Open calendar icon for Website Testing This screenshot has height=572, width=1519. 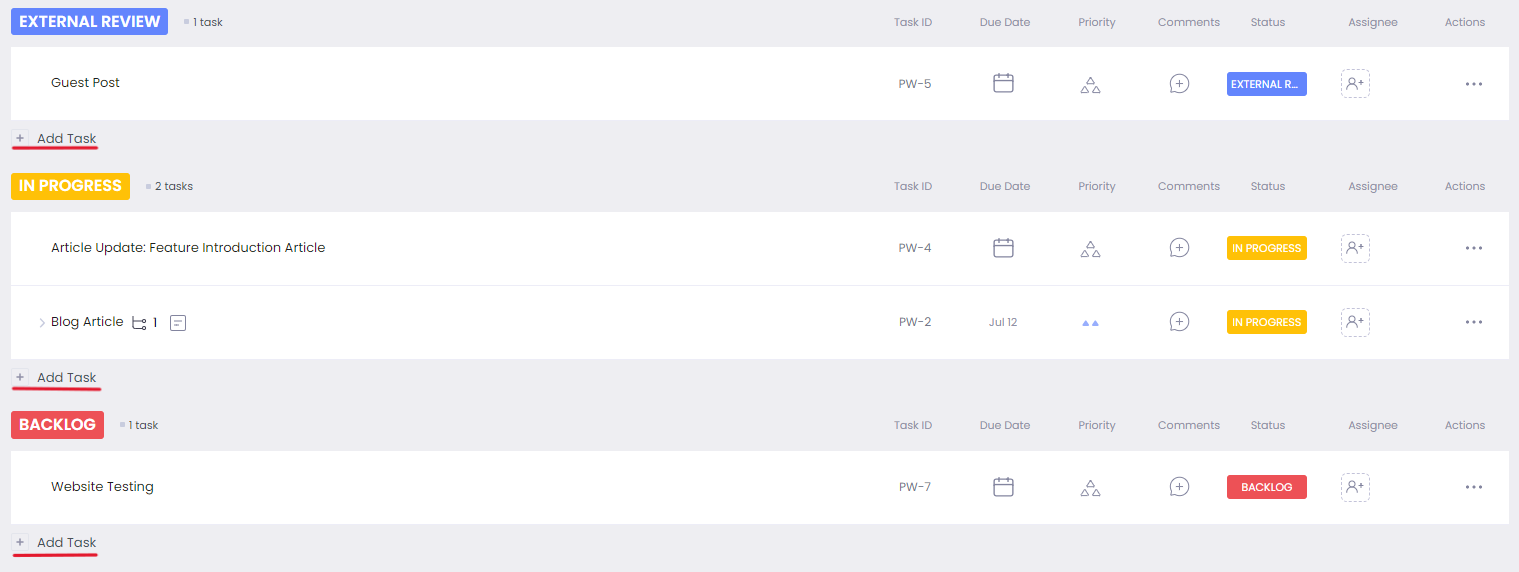pyautogui.click(x=1003, y=487)
